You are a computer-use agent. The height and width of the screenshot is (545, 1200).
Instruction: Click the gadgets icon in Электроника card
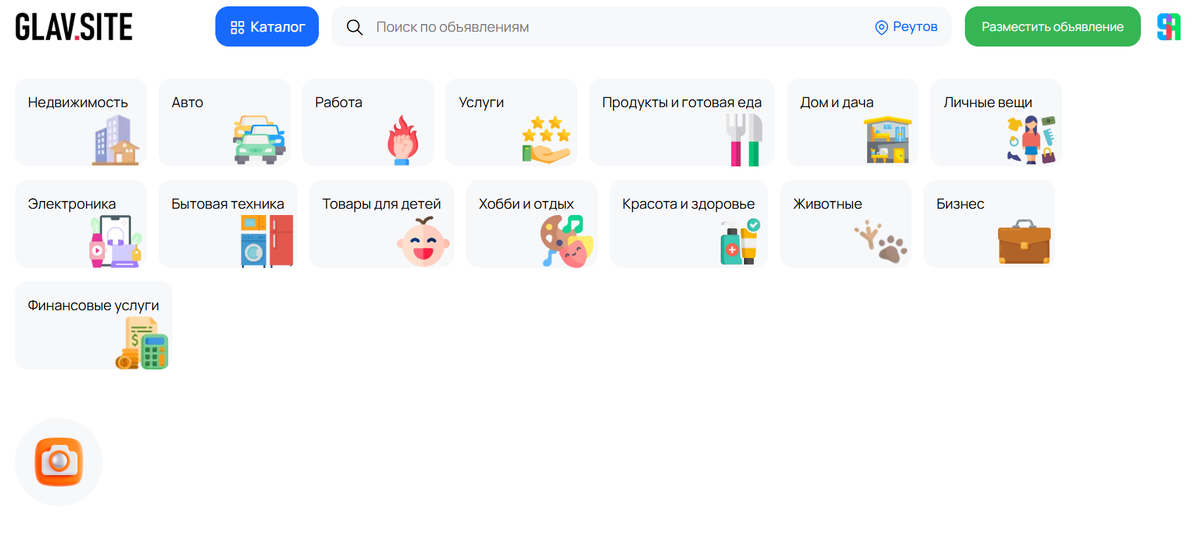point(115,241)
